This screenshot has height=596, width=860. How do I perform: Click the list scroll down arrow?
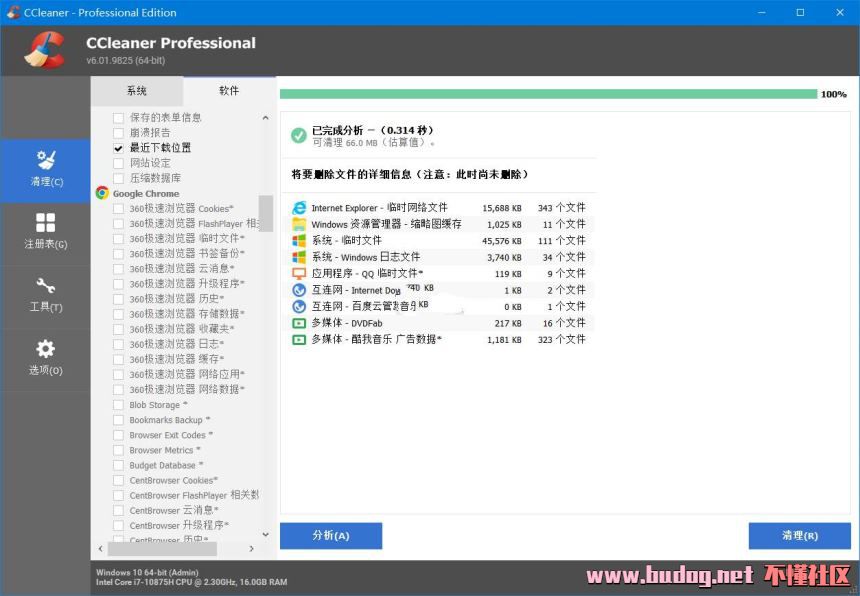[265, 534]
